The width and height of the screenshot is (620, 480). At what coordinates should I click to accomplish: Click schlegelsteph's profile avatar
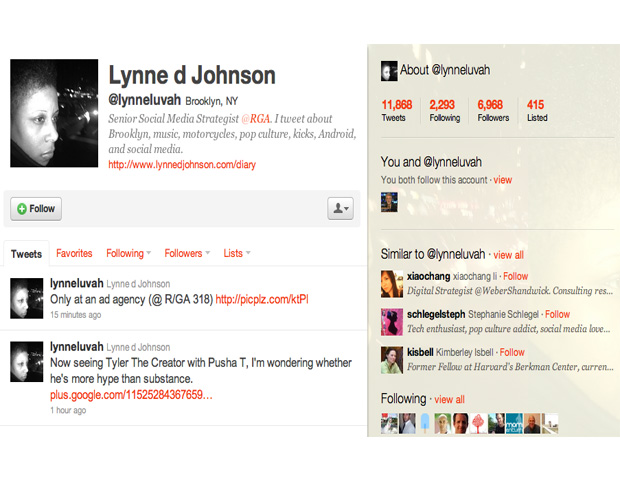click(x=391, y=321)
